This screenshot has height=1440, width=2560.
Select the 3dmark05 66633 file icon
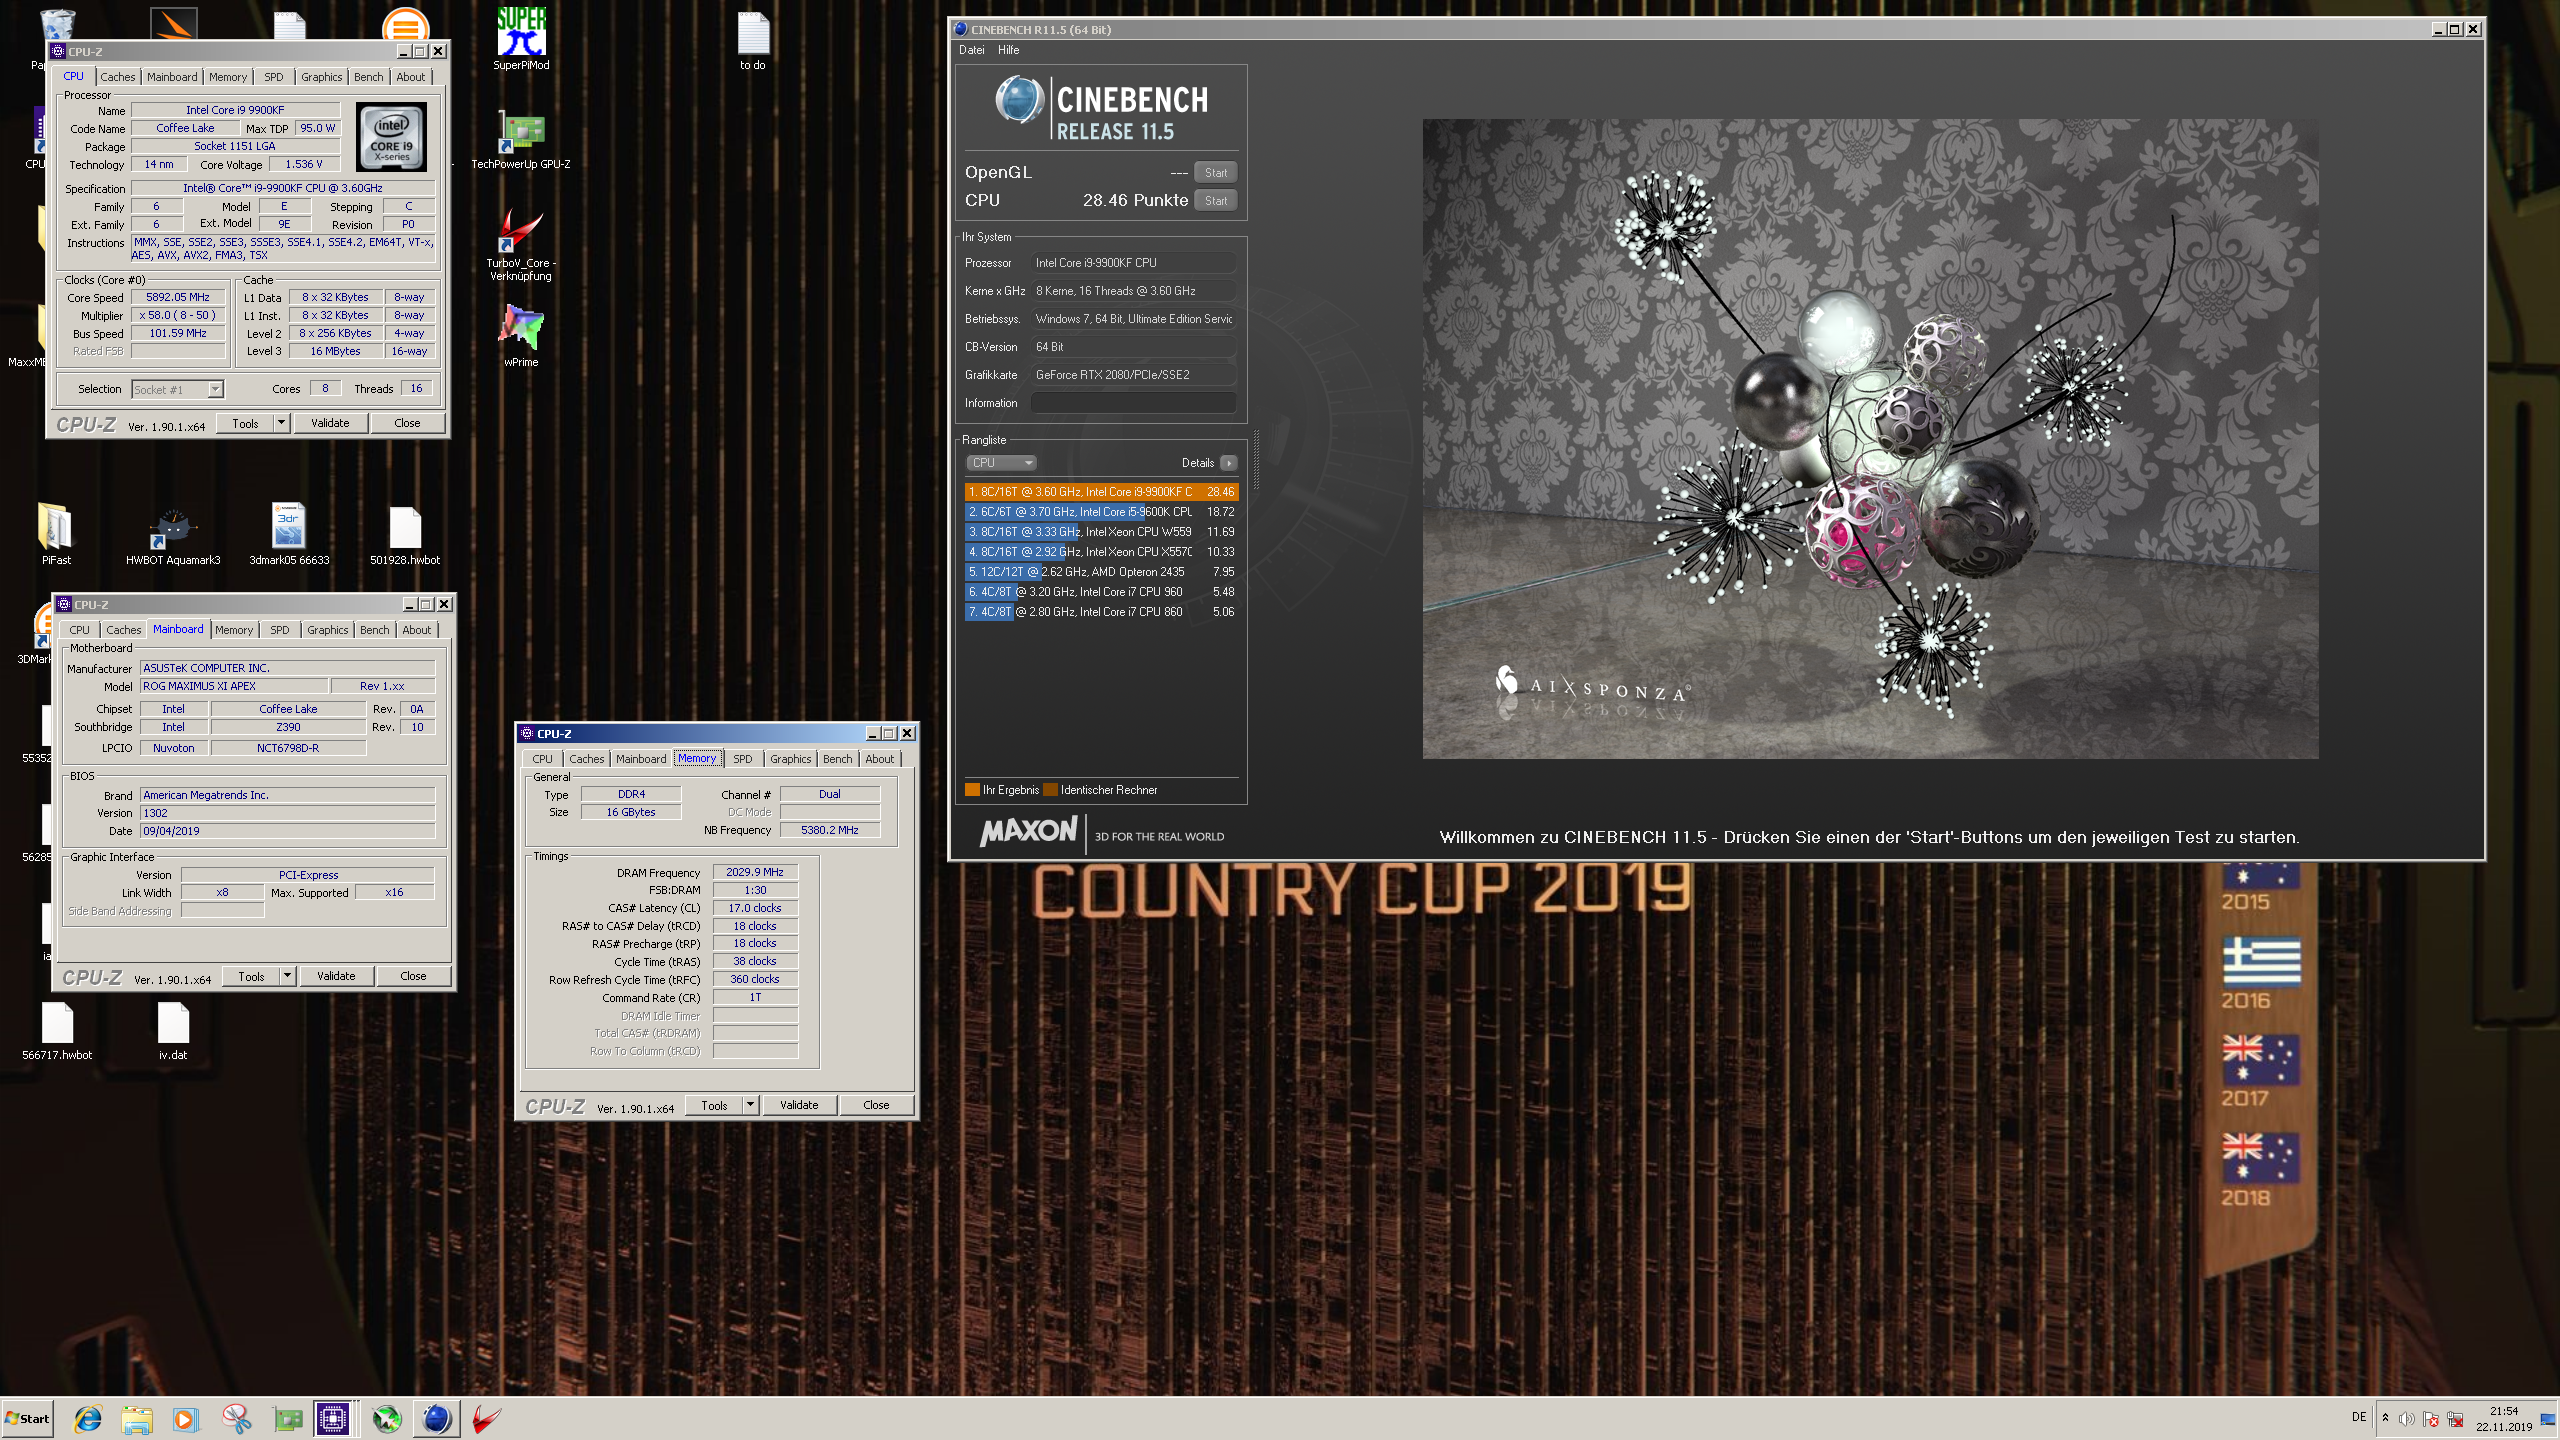289,533
